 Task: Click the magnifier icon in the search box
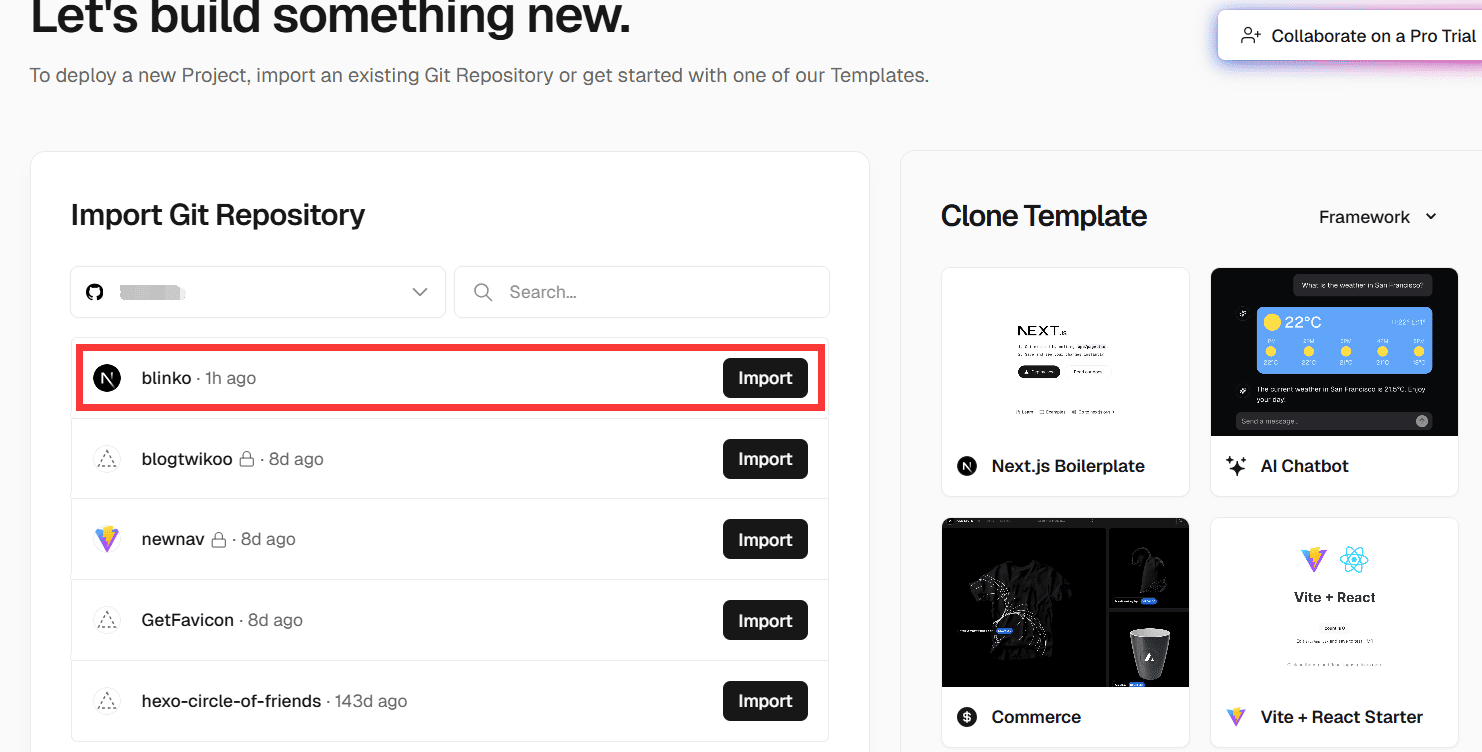pos(483,292)
